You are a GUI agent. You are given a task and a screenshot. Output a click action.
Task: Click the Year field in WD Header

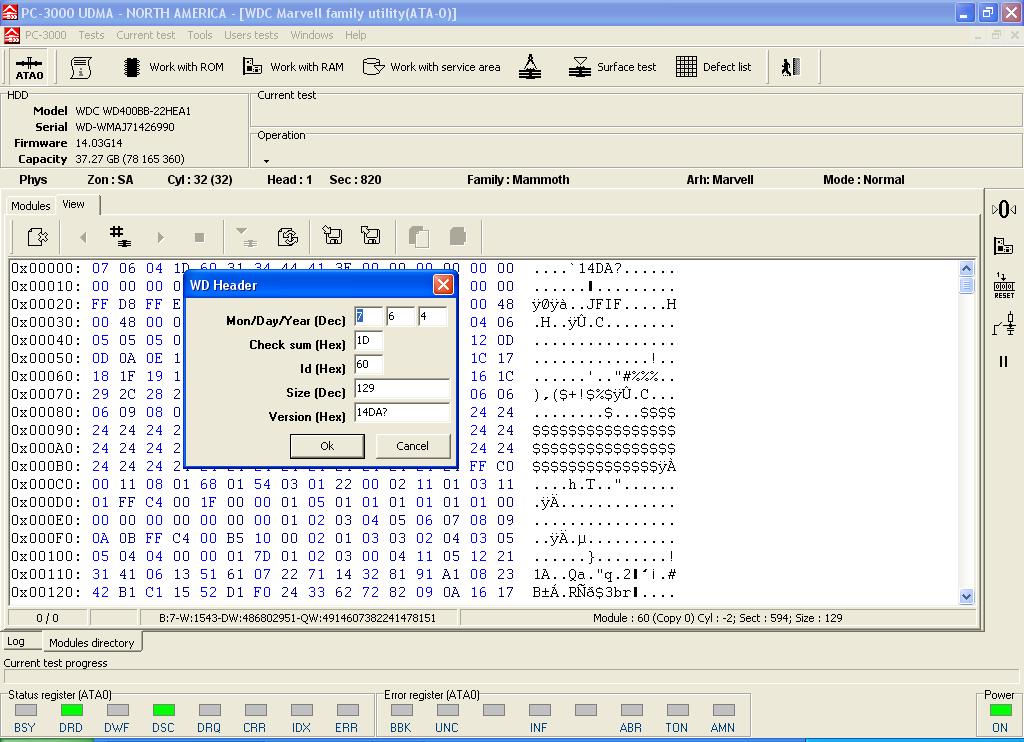433,316
